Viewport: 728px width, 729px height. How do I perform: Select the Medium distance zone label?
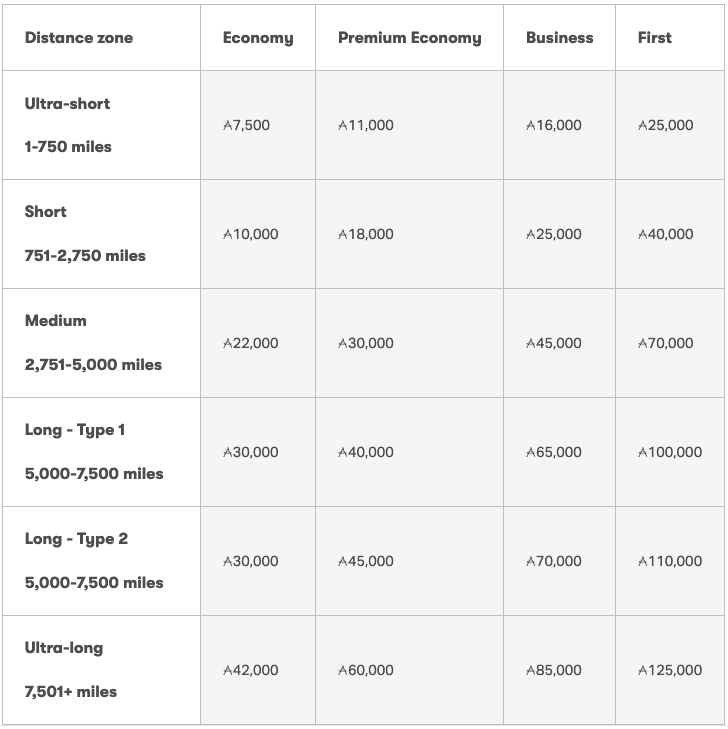(x=56, y=321)
